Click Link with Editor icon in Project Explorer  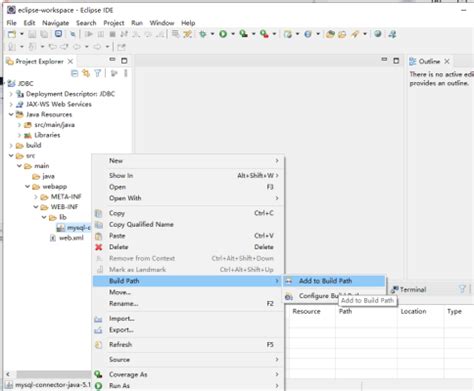click(86, 73)
